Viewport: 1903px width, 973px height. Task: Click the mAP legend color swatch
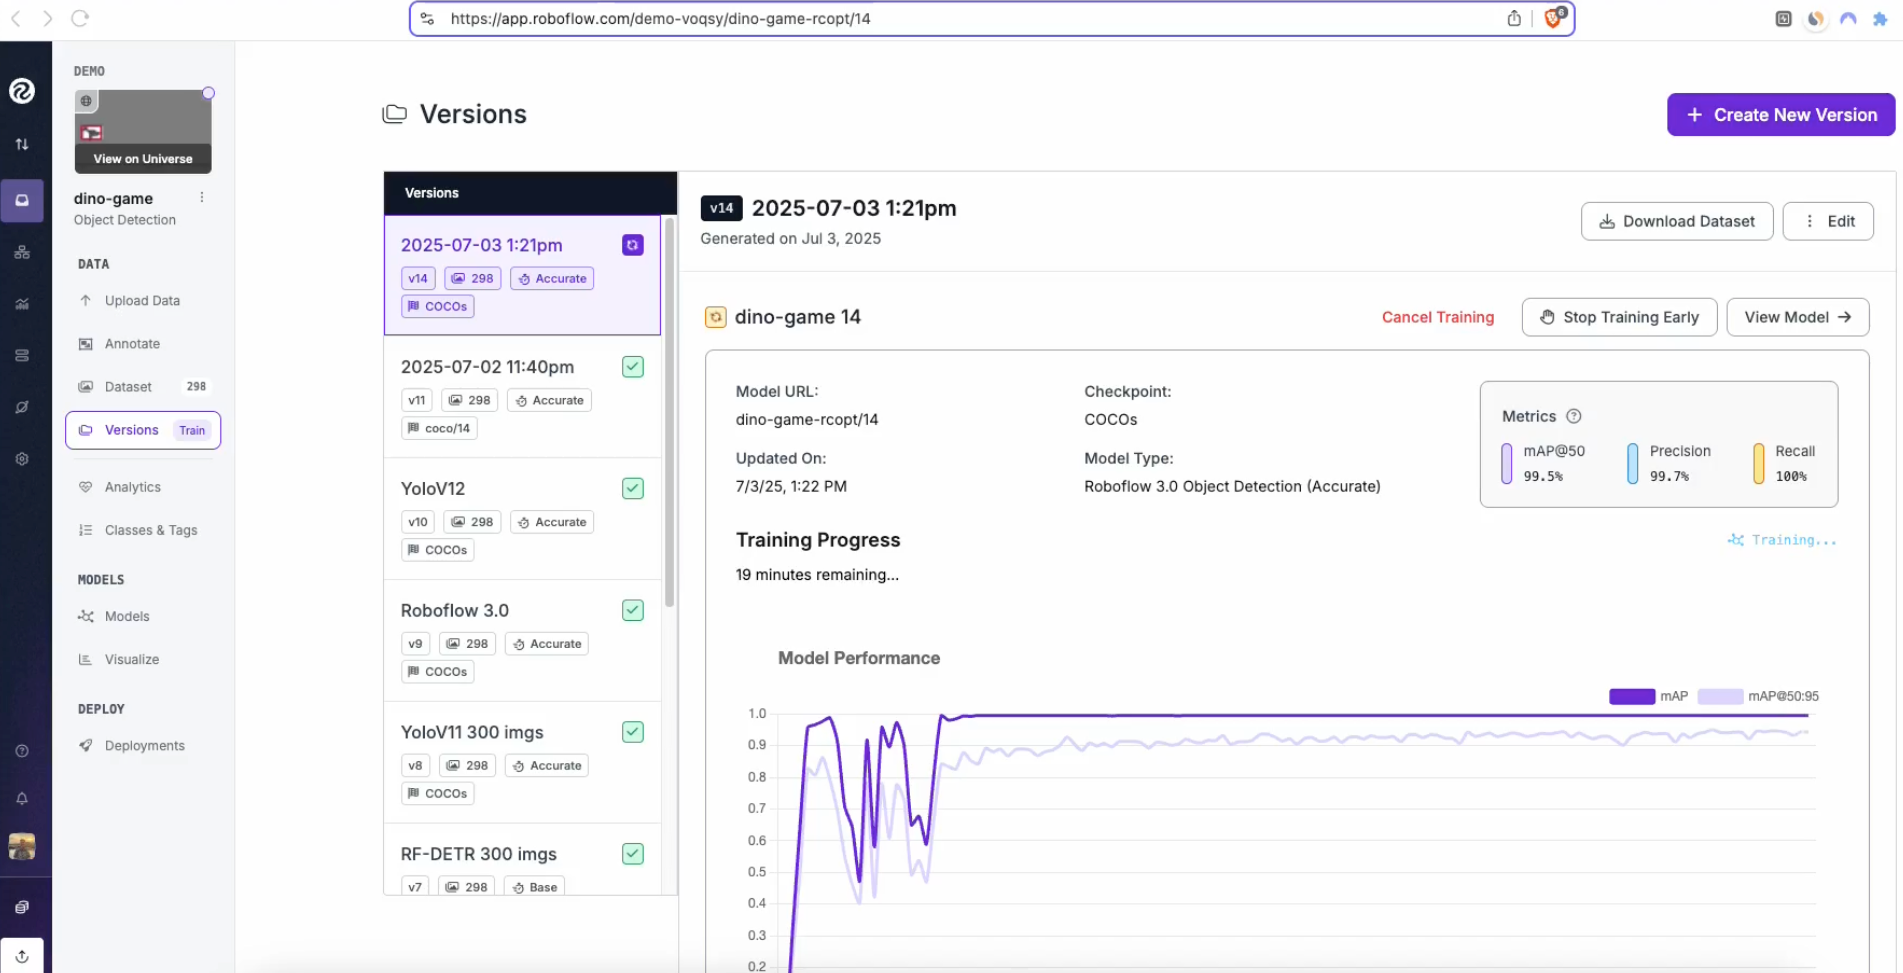tap(1632, 696)
